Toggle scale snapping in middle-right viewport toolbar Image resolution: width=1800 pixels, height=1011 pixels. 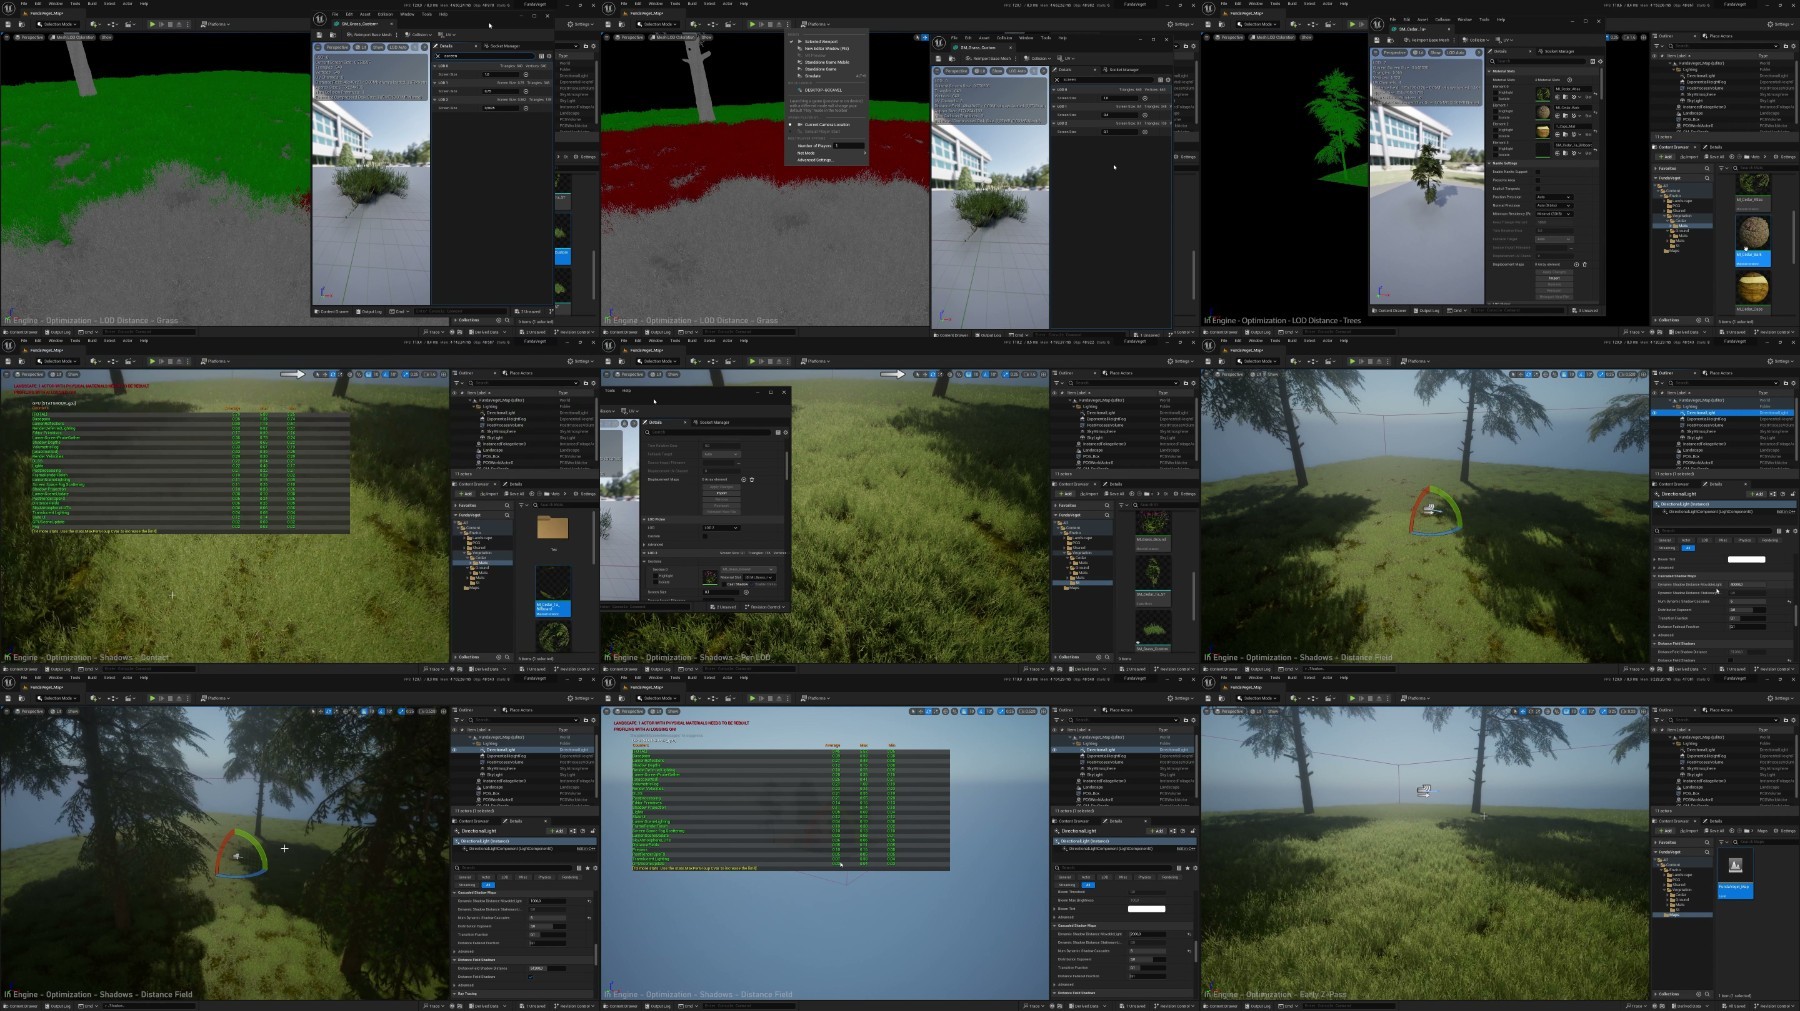(1601, 374)
